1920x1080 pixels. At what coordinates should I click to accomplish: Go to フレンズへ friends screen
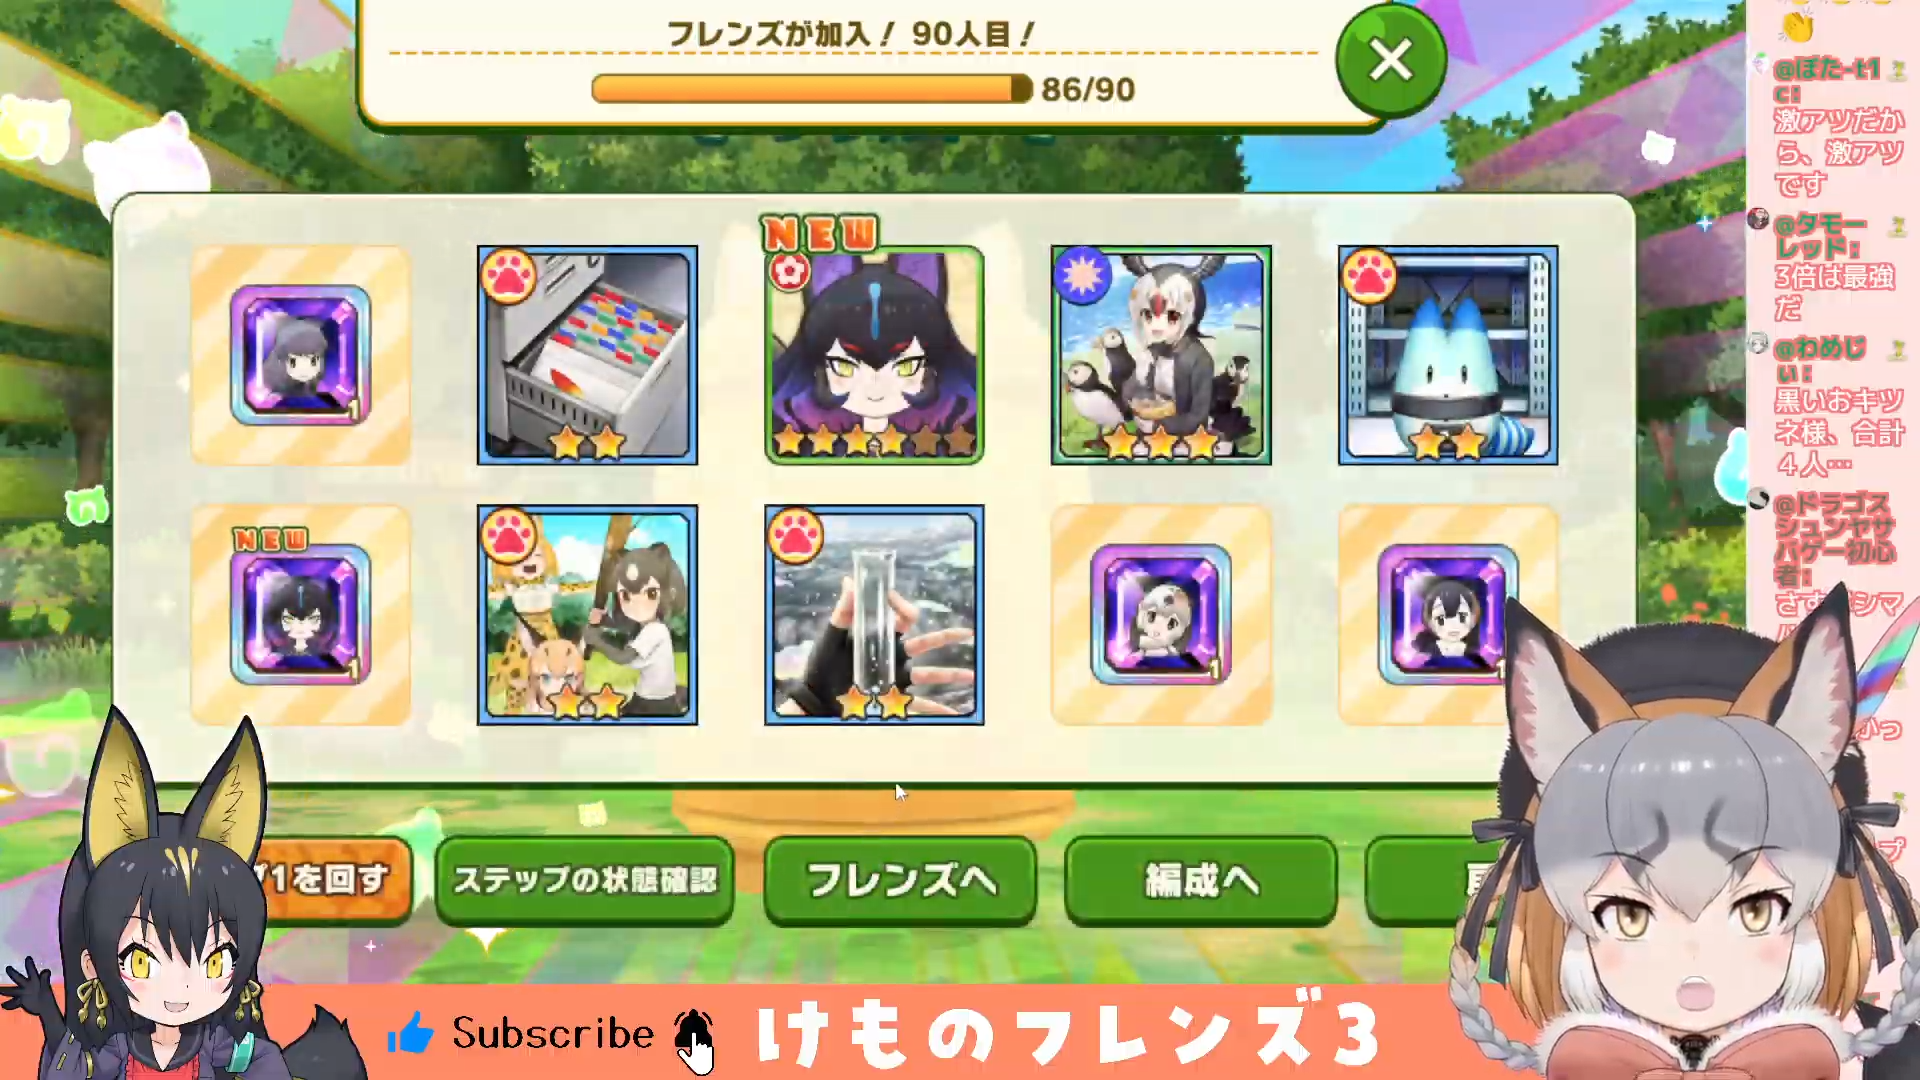point(900,880)
